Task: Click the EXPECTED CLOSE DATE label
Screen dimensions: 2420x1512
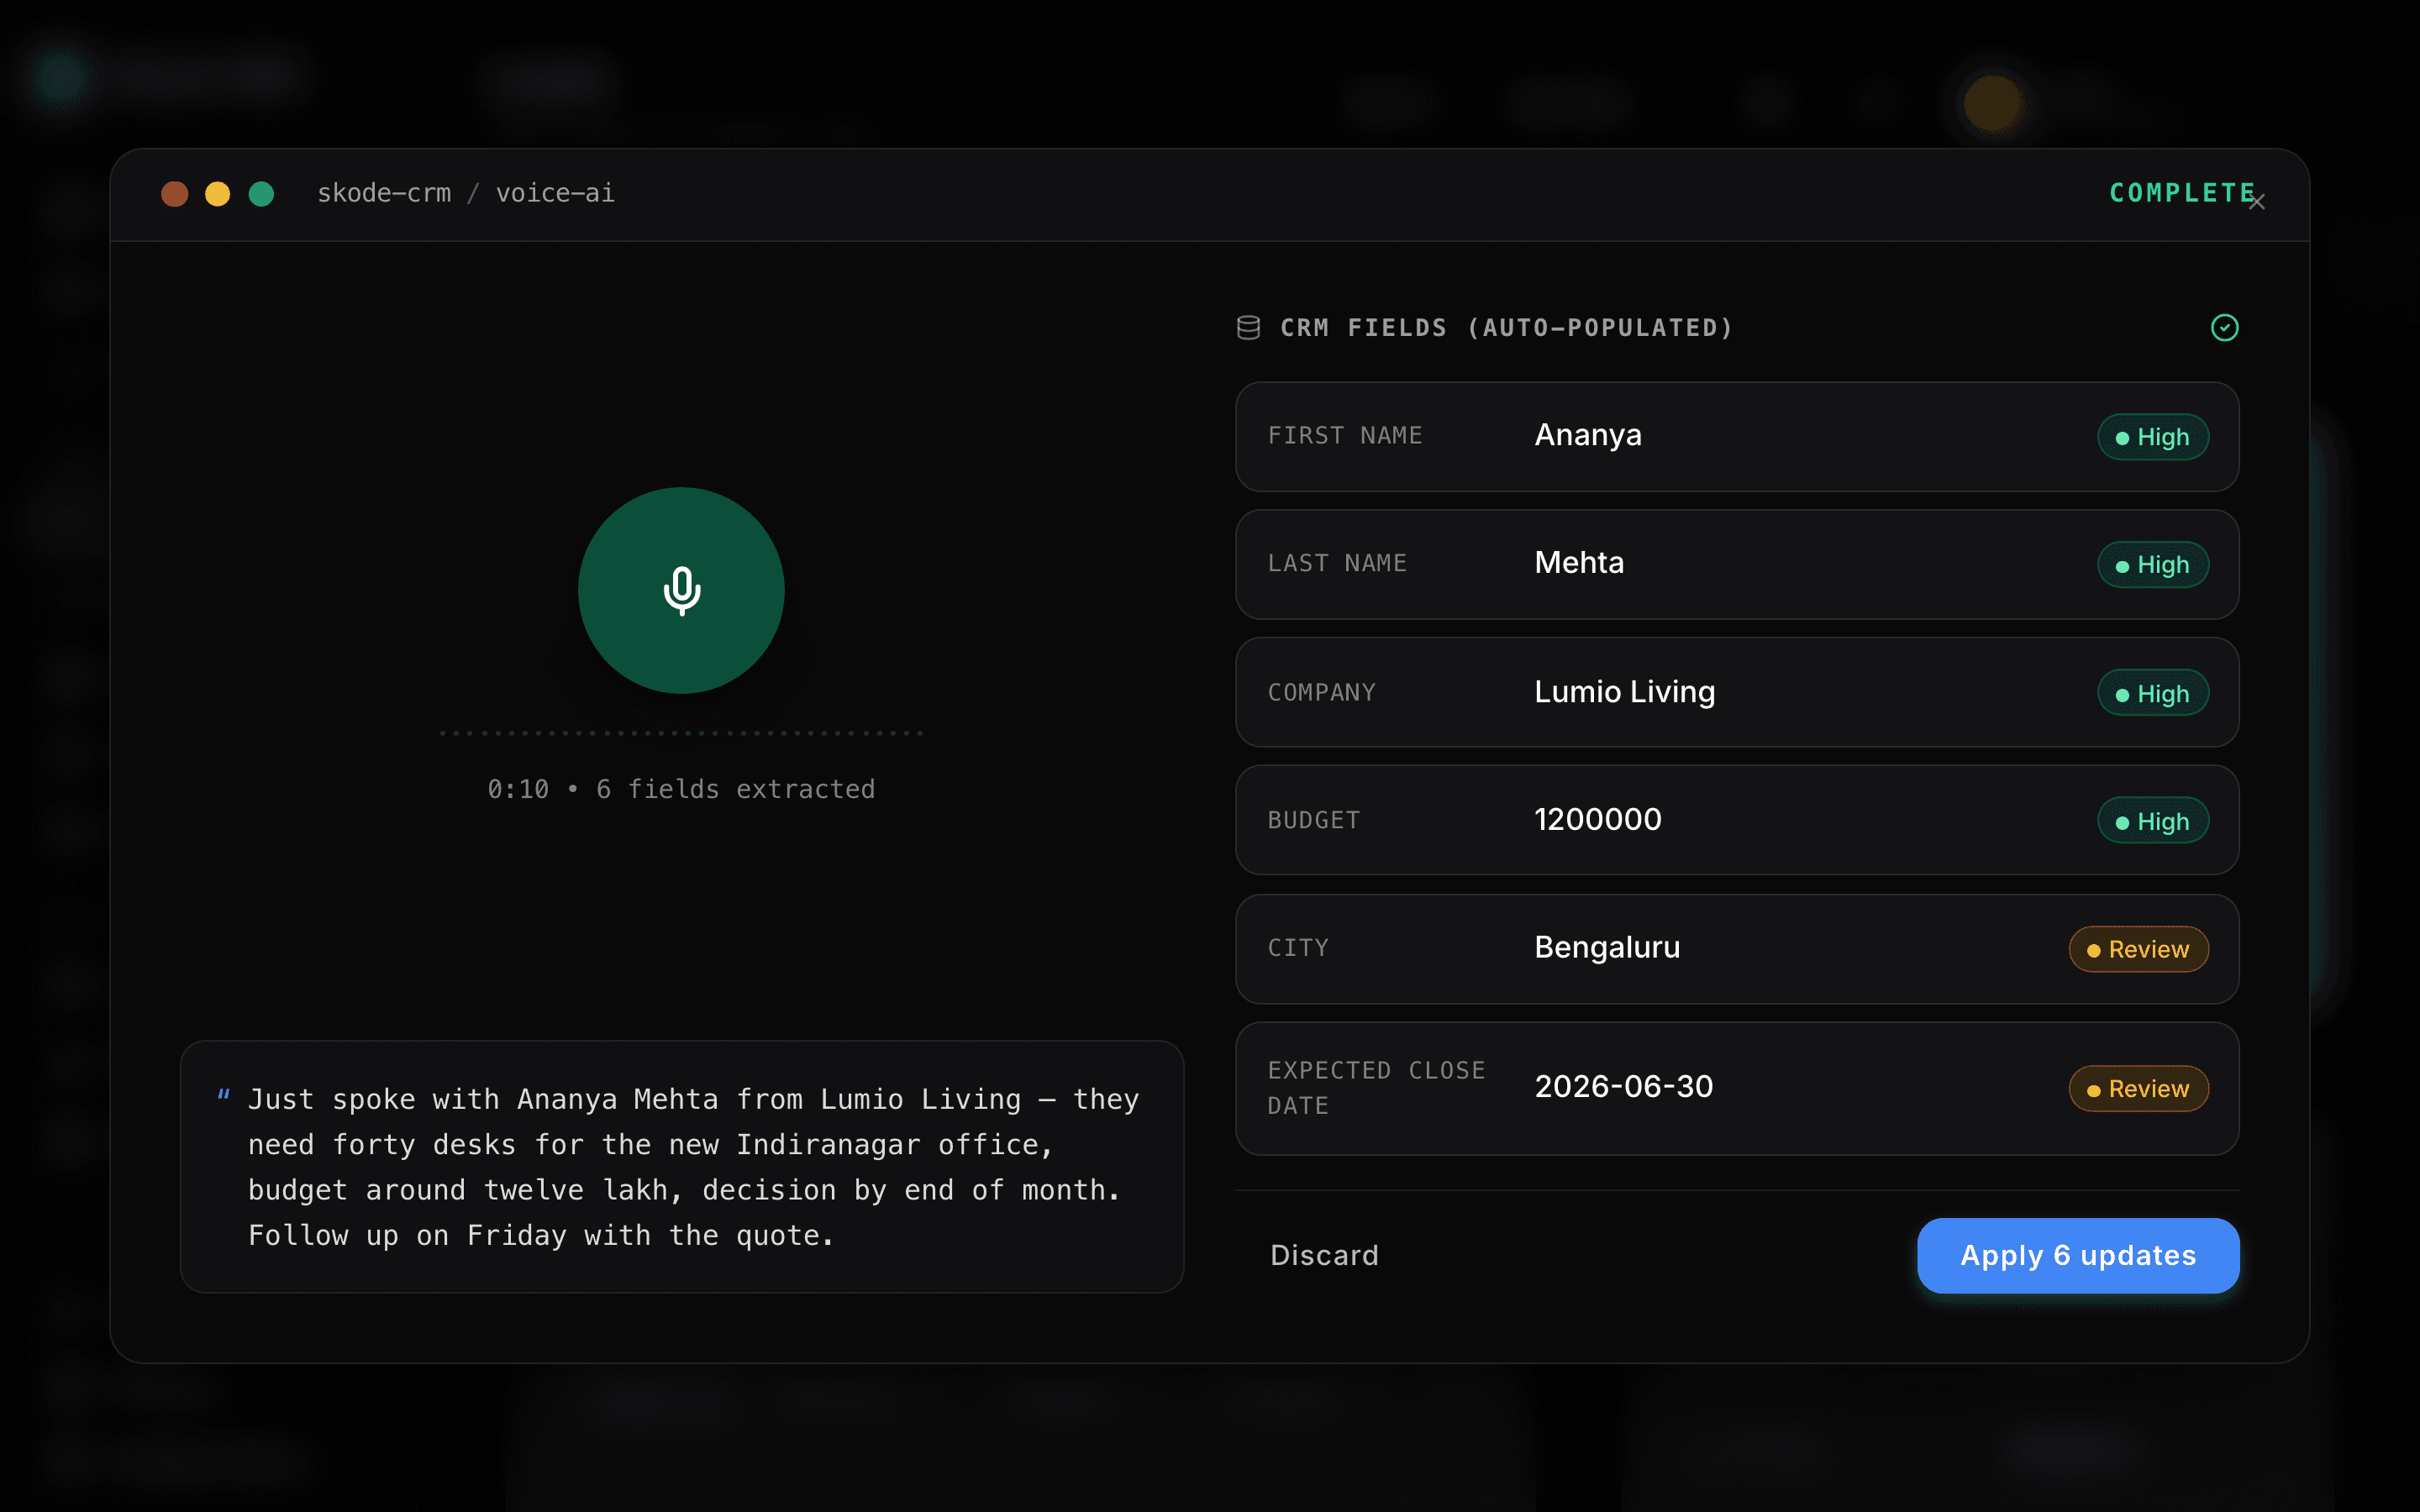Action: (1376, 1088)
